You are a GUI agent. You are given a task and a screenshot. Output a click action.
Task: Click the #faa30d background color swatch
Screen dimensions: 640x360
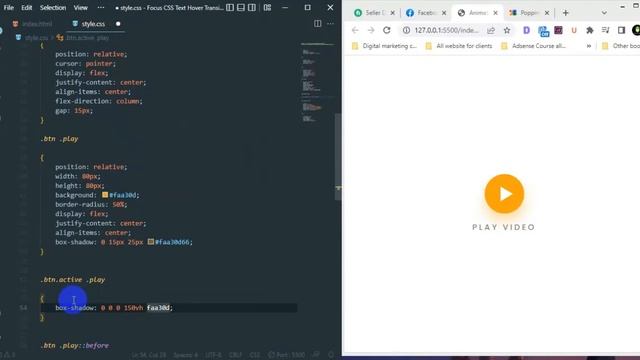coord(105,195)
